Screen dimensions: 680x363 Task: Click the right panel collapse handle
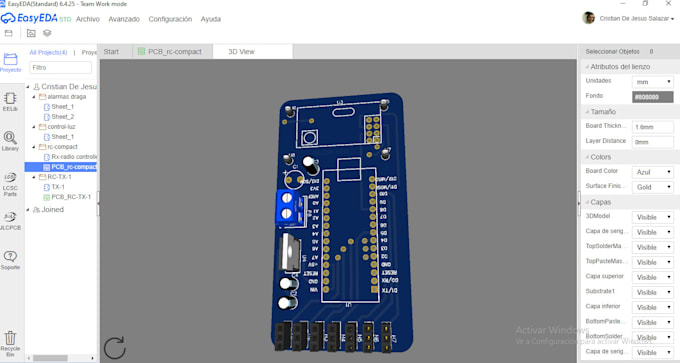(579, 203)
